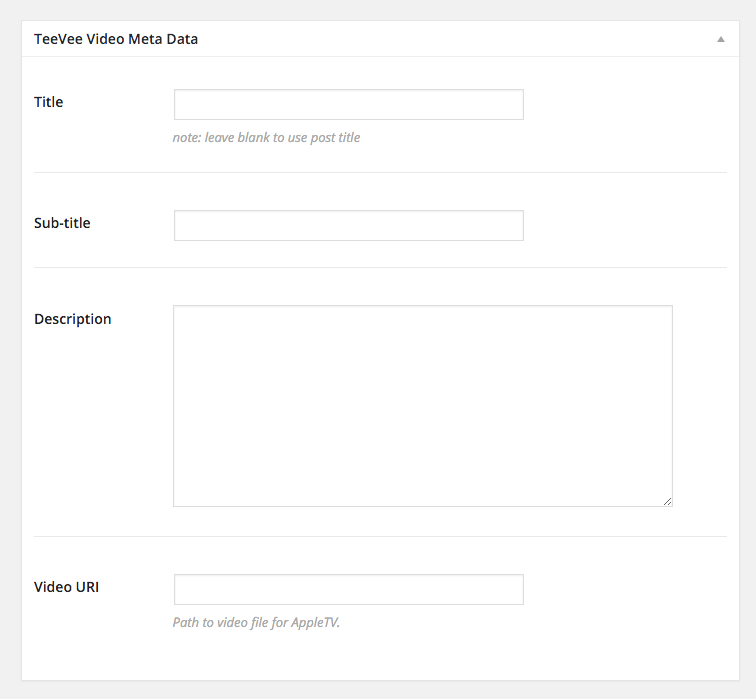The width and height of the screenshot is (756, 699).
Task: Click the 'Path to video file for AppleTV' hint
Action: [x=256, y=622]
